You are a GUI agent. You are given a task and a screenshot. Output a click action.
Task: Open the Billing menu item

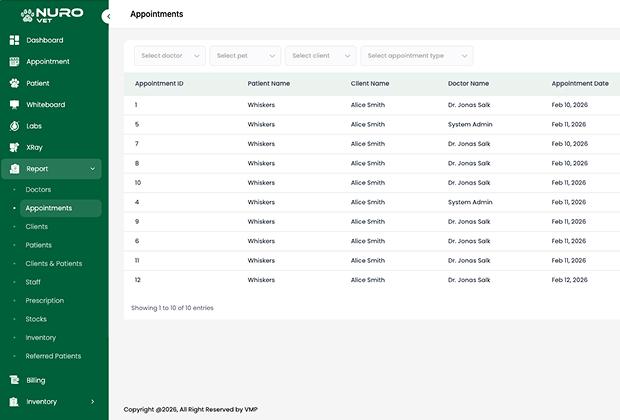pyautogui.click(x=36, y=380)
